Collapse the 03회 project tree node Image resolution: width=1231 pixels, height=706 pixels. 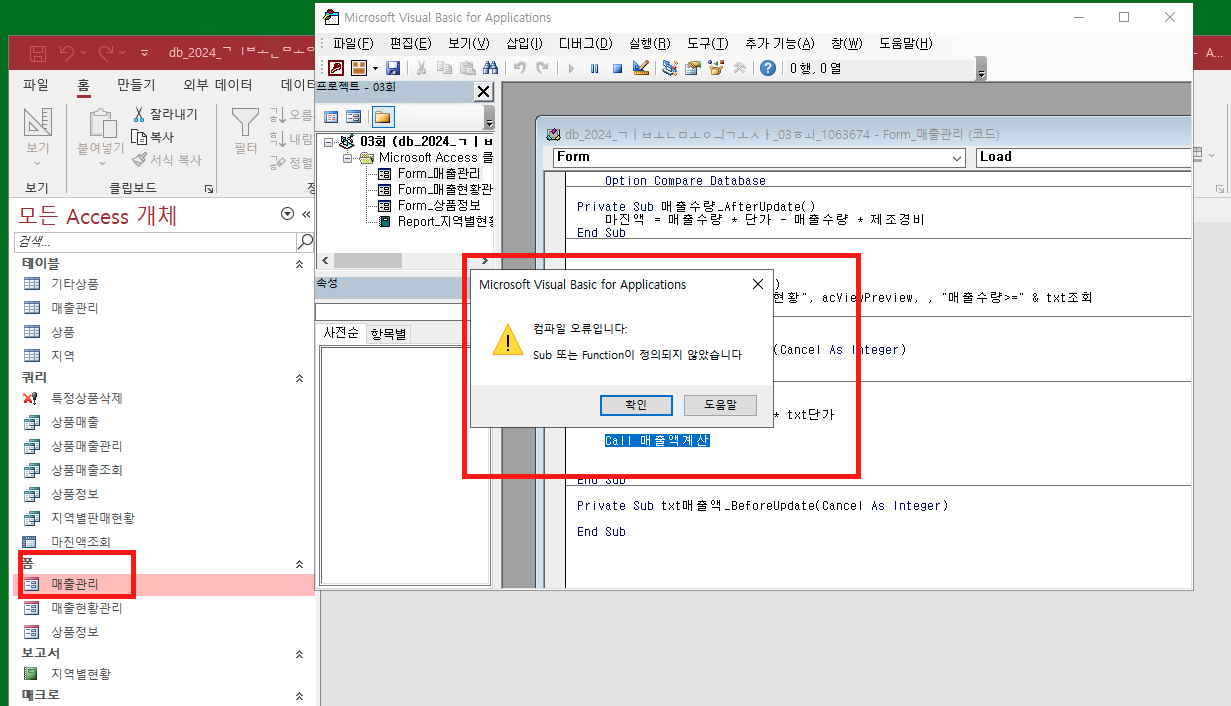[329, 142]
